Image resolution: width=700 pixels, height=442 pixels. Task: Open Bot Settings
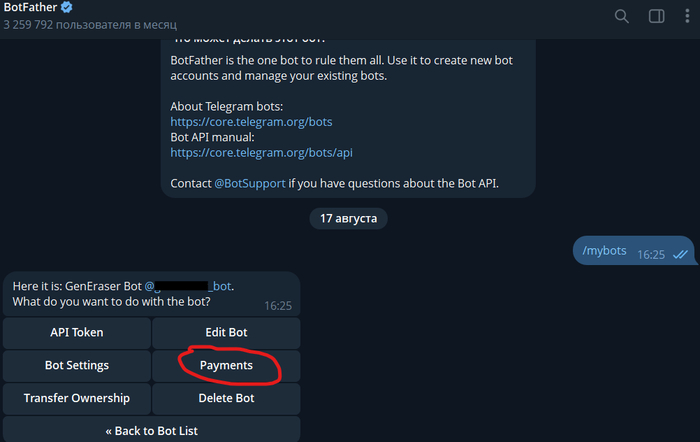[x=77, y=366]
